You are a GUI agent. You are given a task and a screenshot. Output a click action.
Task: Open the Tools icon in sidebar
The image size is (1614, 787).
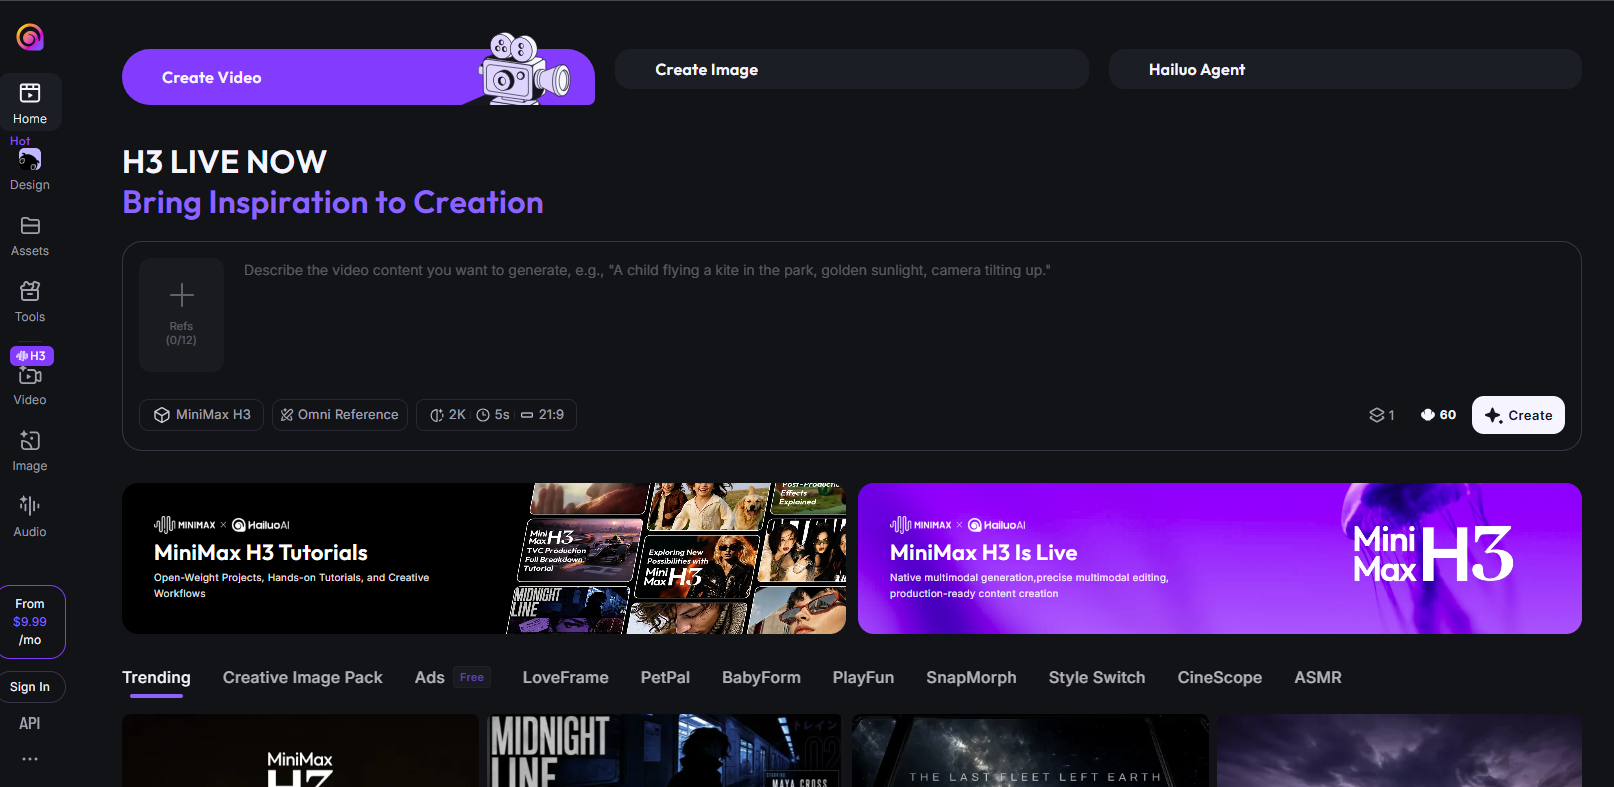(30, 292)
